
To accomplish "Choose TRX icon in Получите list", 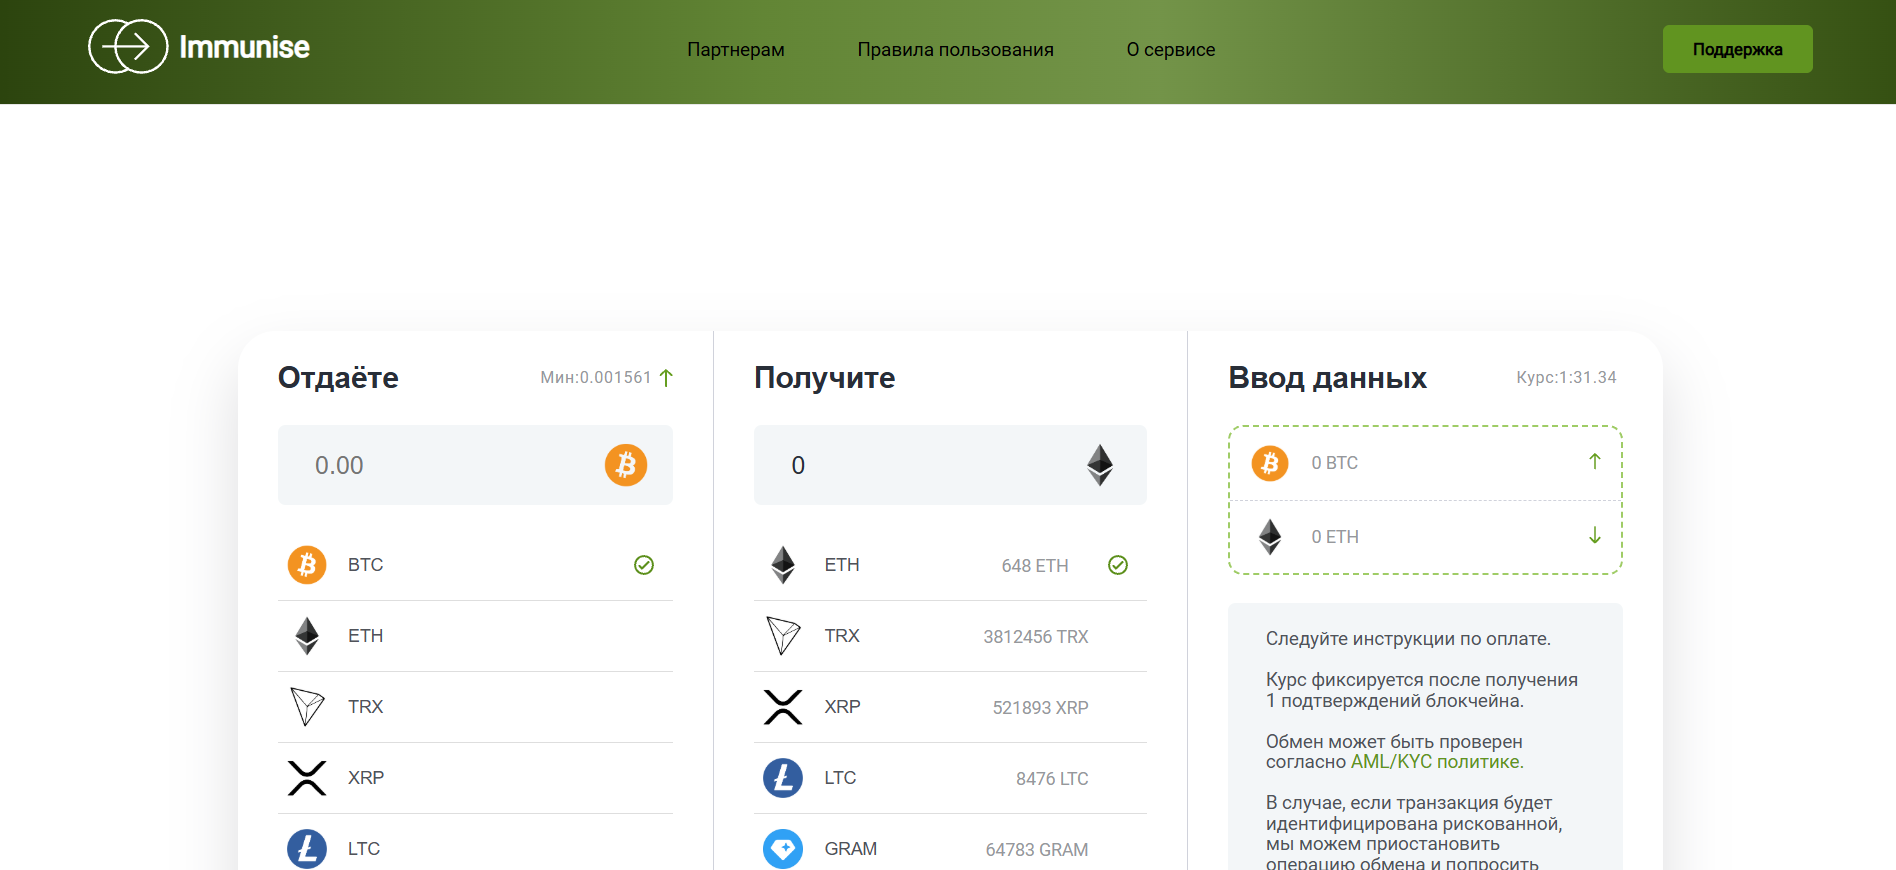I will [x=783, y=636].
